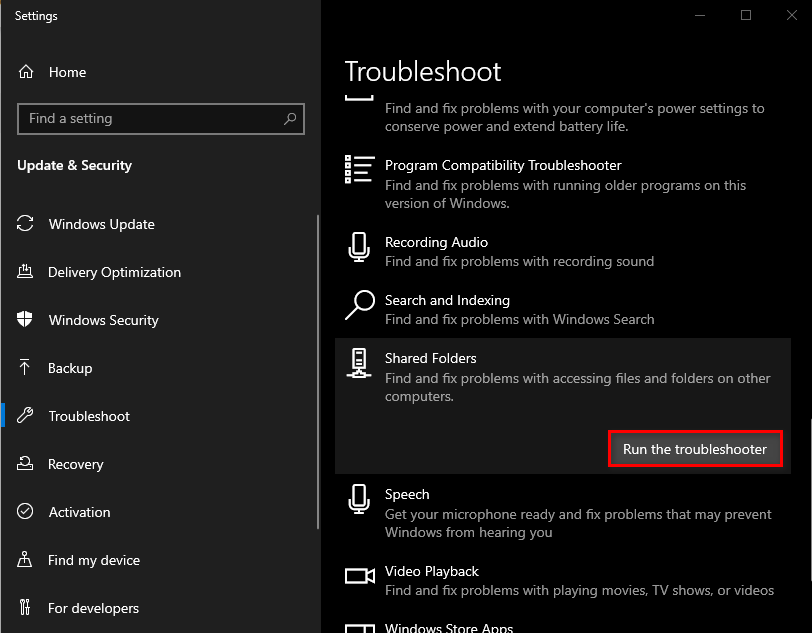Open the Windows Security page
812x633 pixels.
click(x=103, y=320)
